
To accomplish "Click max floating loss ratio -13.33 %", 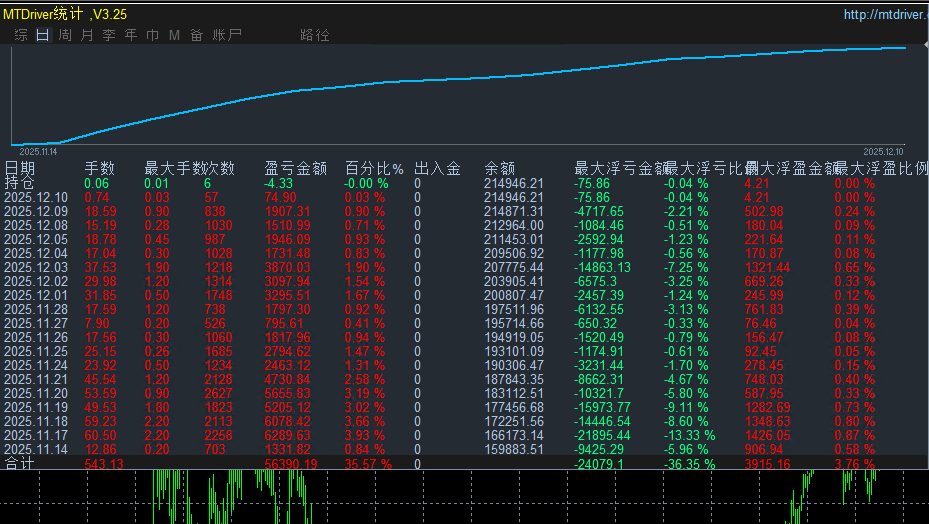I will tap(689, 435).
